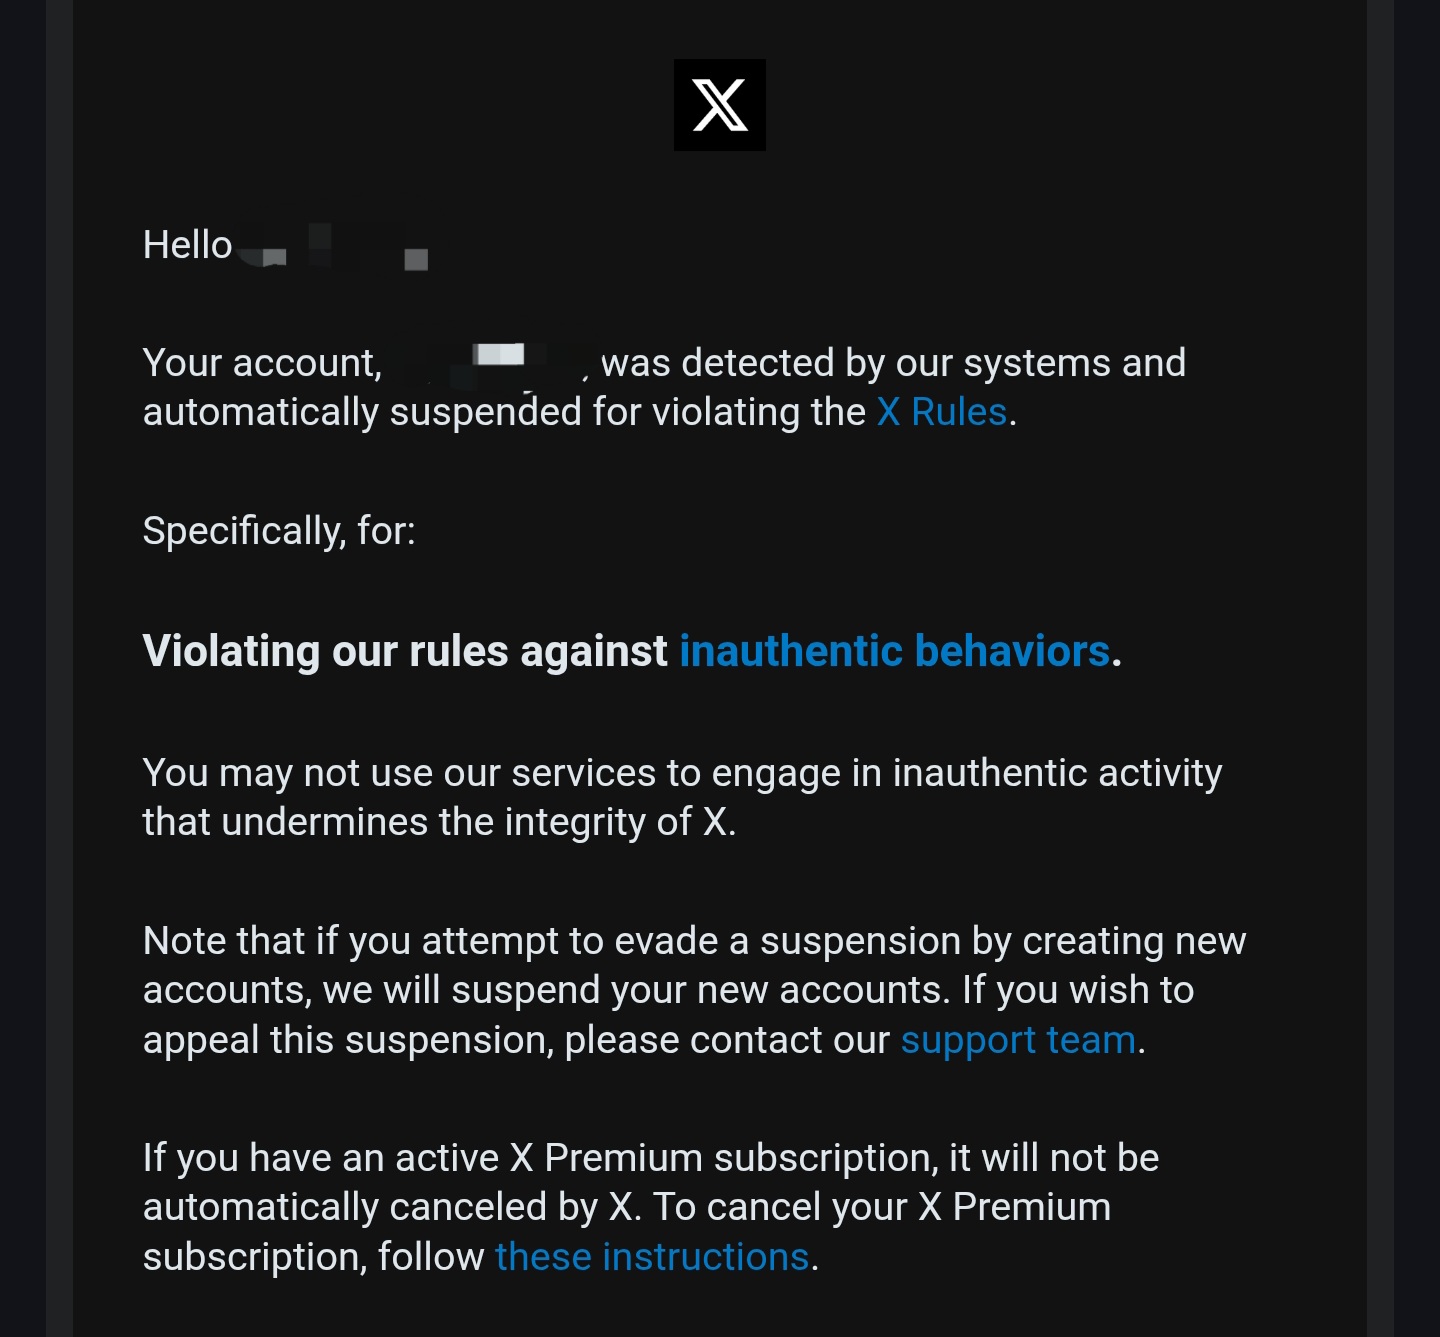Screen dimensions: 1440x1337
Task: Click the 'subscription, follow' text
Action: [x=313, y=1257]
